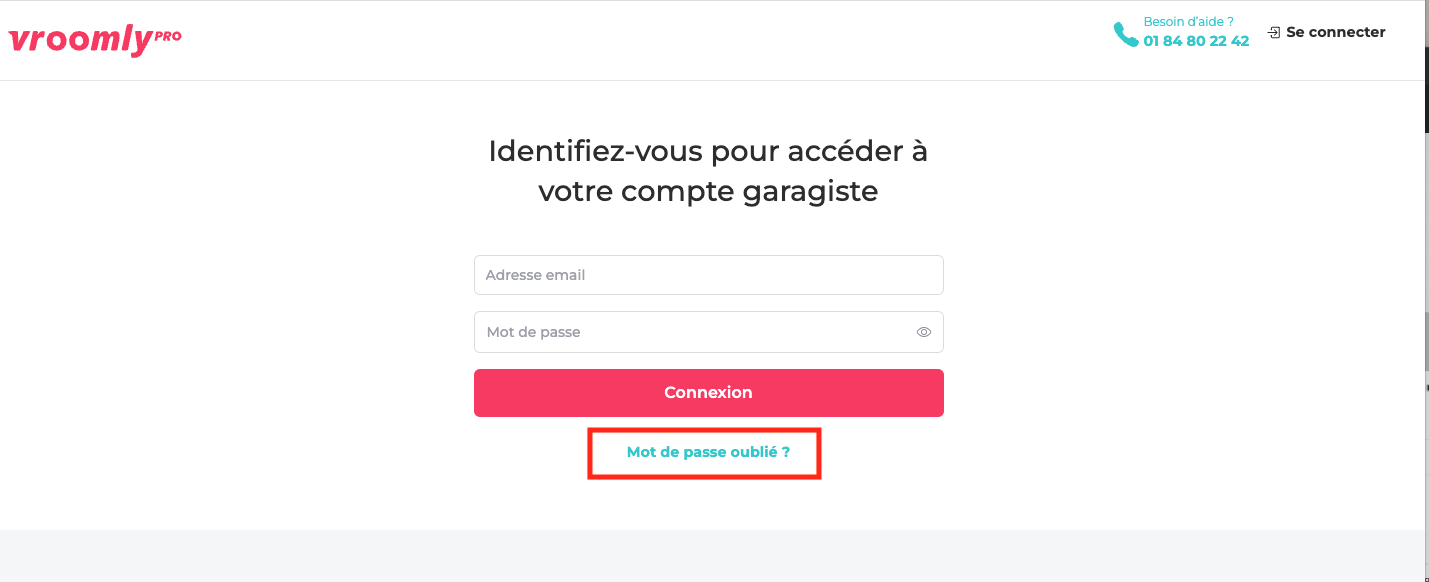Open the Se connecter link
This screenshot has height=582, width=1429.
click(x=1335, y=32)
